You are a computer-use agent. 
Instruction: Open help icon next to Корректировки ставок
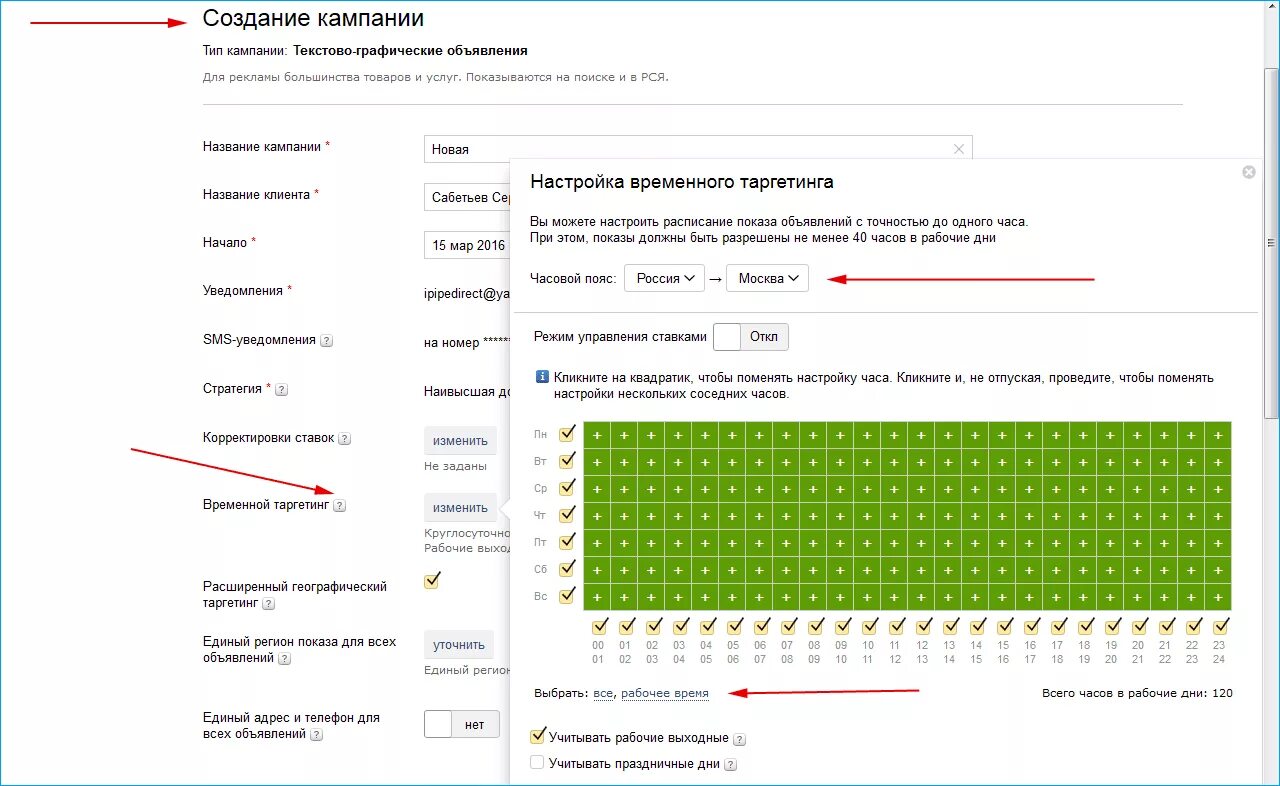[x=345, y=439]
